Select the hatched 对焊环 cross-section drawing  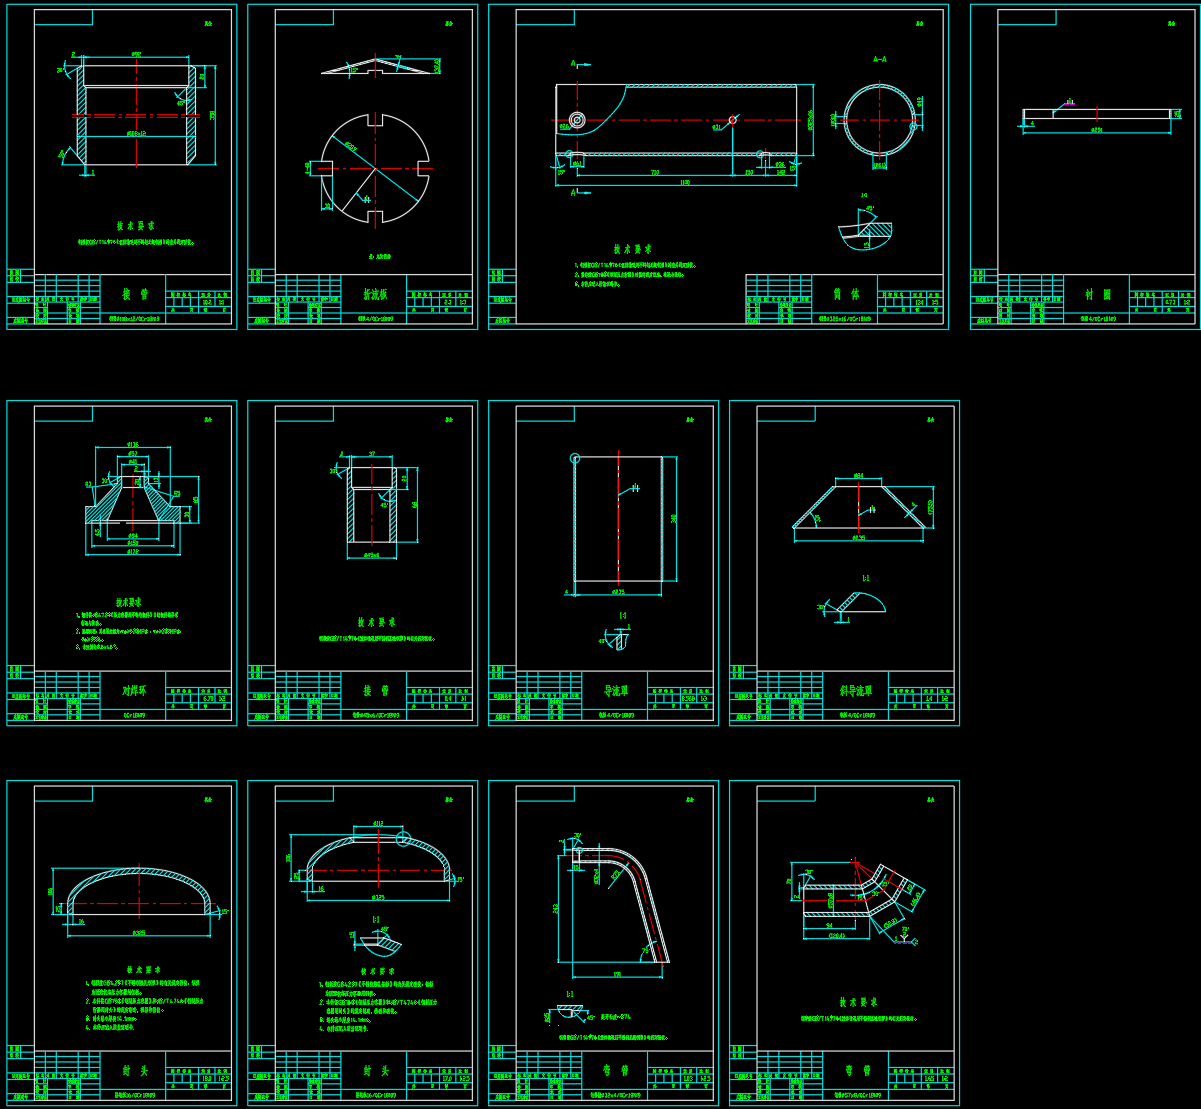pos(135,500)
